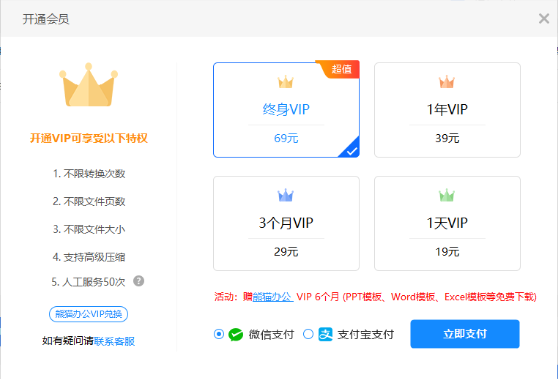Click the 支付宝支付 label

[x=365, y=334]
